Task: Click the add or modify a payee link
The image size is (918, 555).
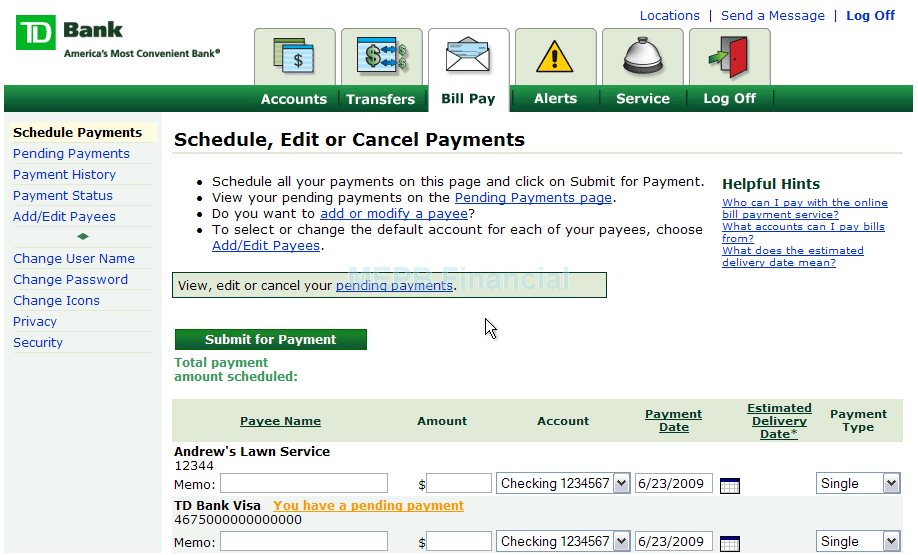Action: click(x=394, y=214)
